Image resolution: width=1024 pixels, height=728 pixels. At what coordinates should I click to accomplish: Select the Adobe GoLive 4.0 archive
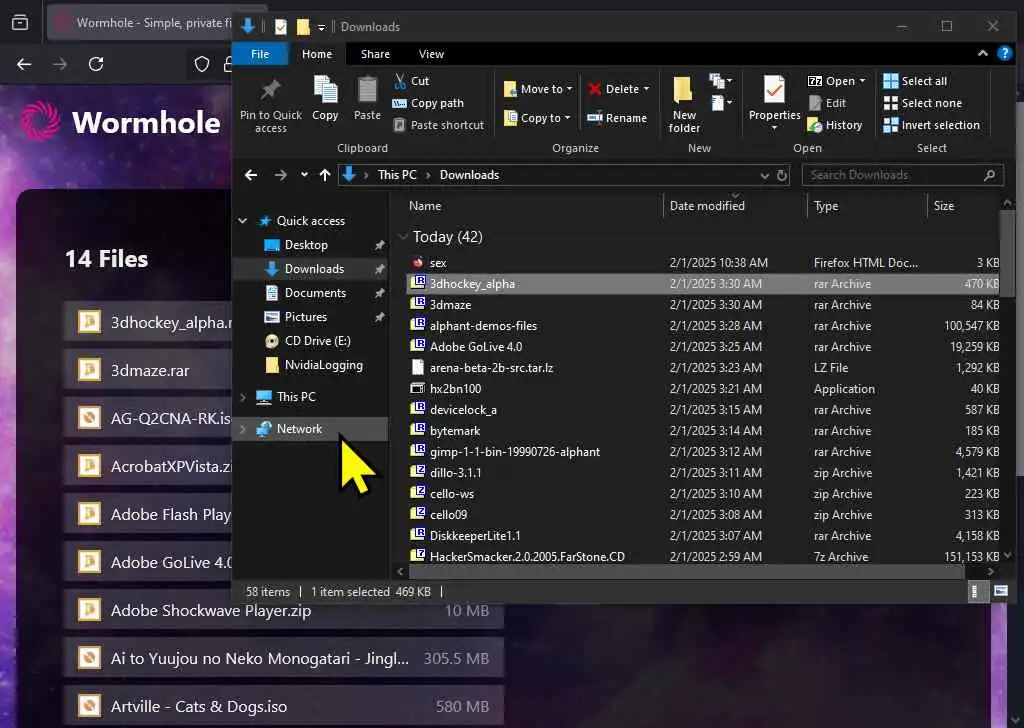pos(703,347)
